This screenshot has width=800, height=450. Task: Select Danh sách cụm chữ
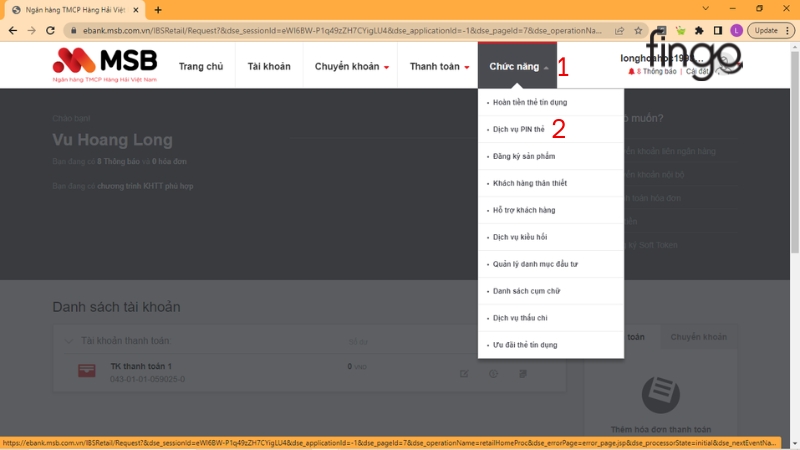(x=551, y=291)
